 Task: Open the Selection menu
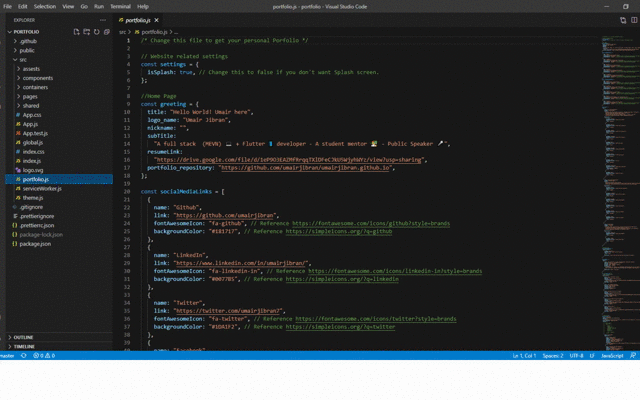pyautogui.click(x=44, y=7)
